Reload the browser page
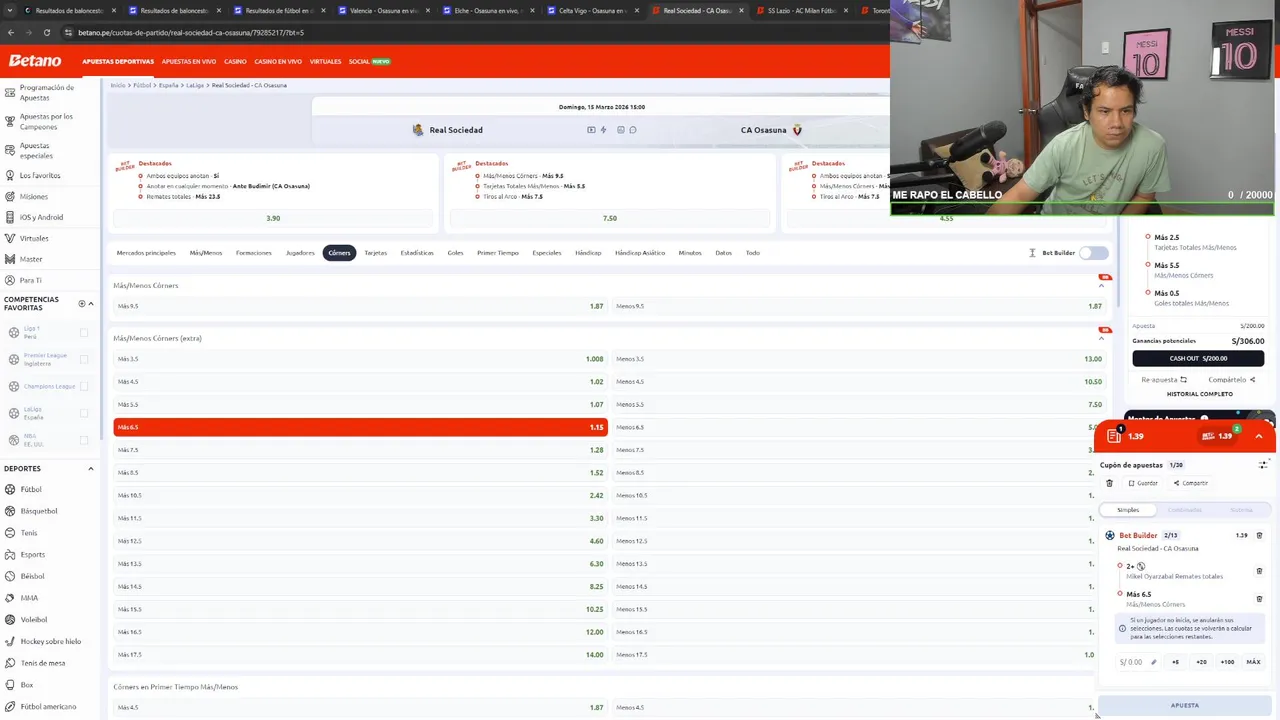 46,32
